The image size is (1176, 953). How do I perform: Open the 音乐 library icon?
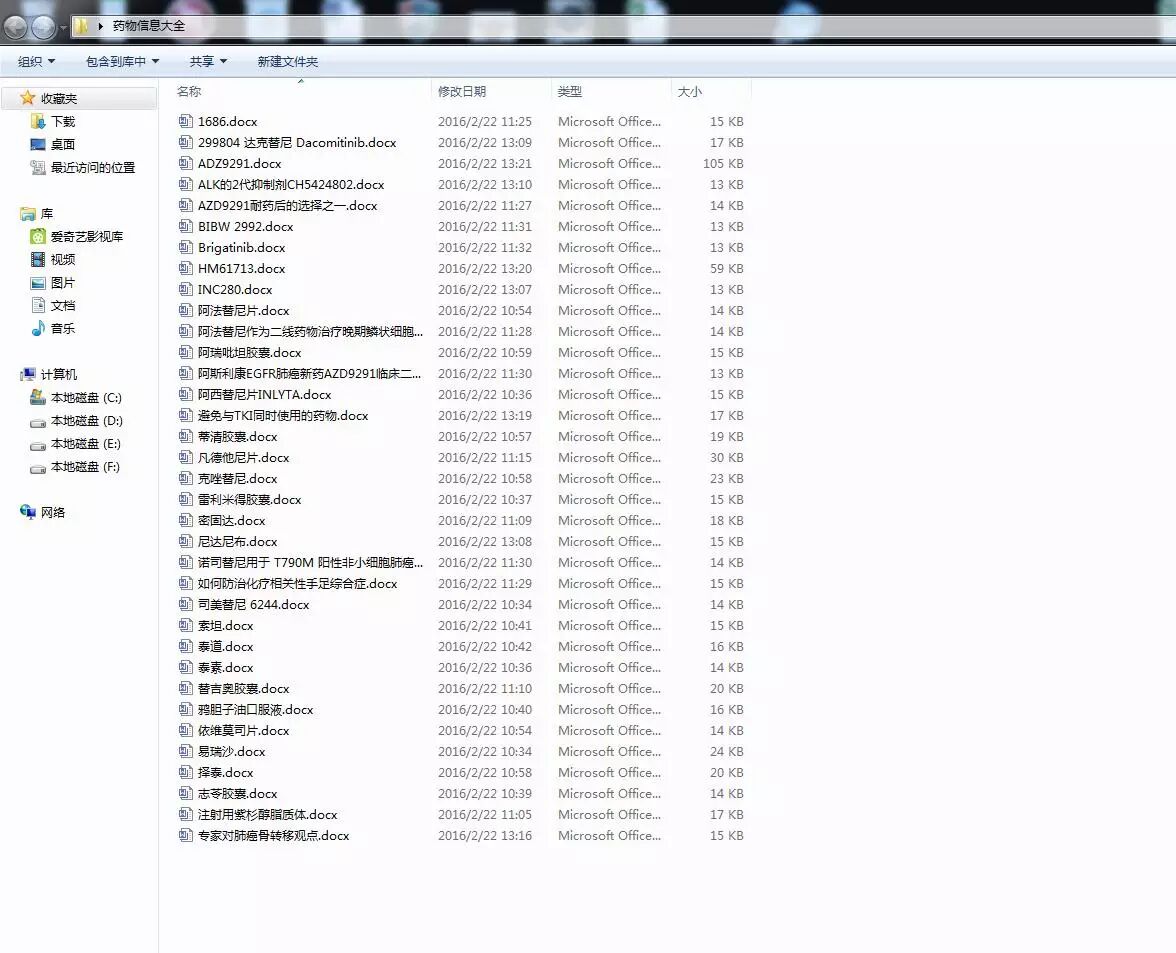click(38, 328)
